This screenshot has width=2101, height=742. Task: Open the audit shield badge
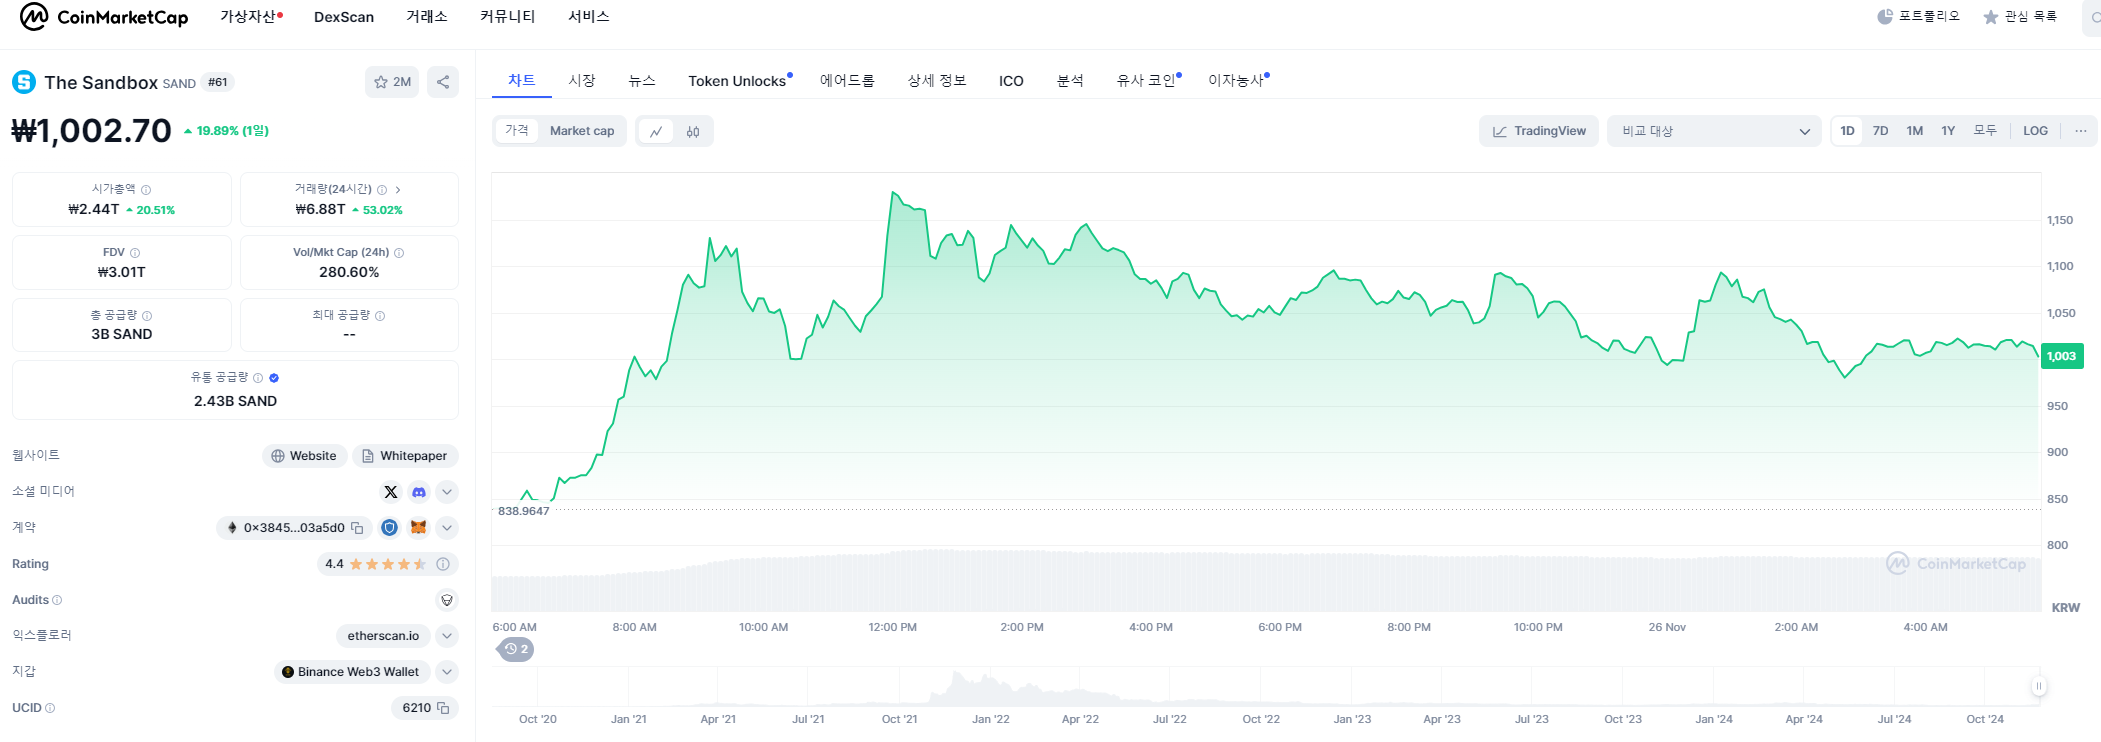447,600
